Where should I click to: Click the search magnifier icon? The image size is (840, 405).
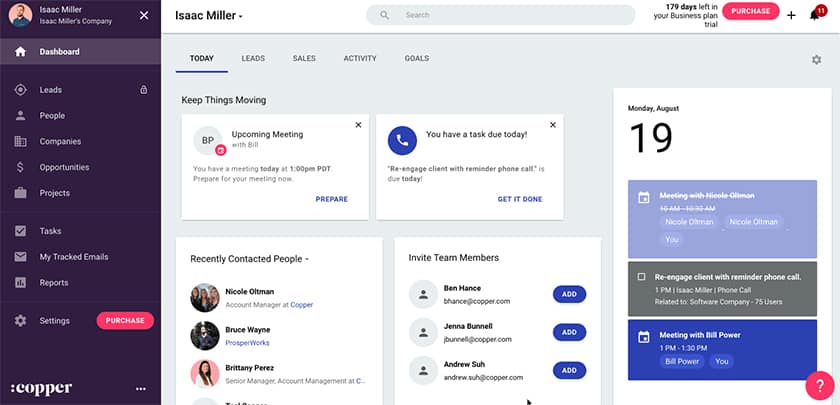pos(385,15)
